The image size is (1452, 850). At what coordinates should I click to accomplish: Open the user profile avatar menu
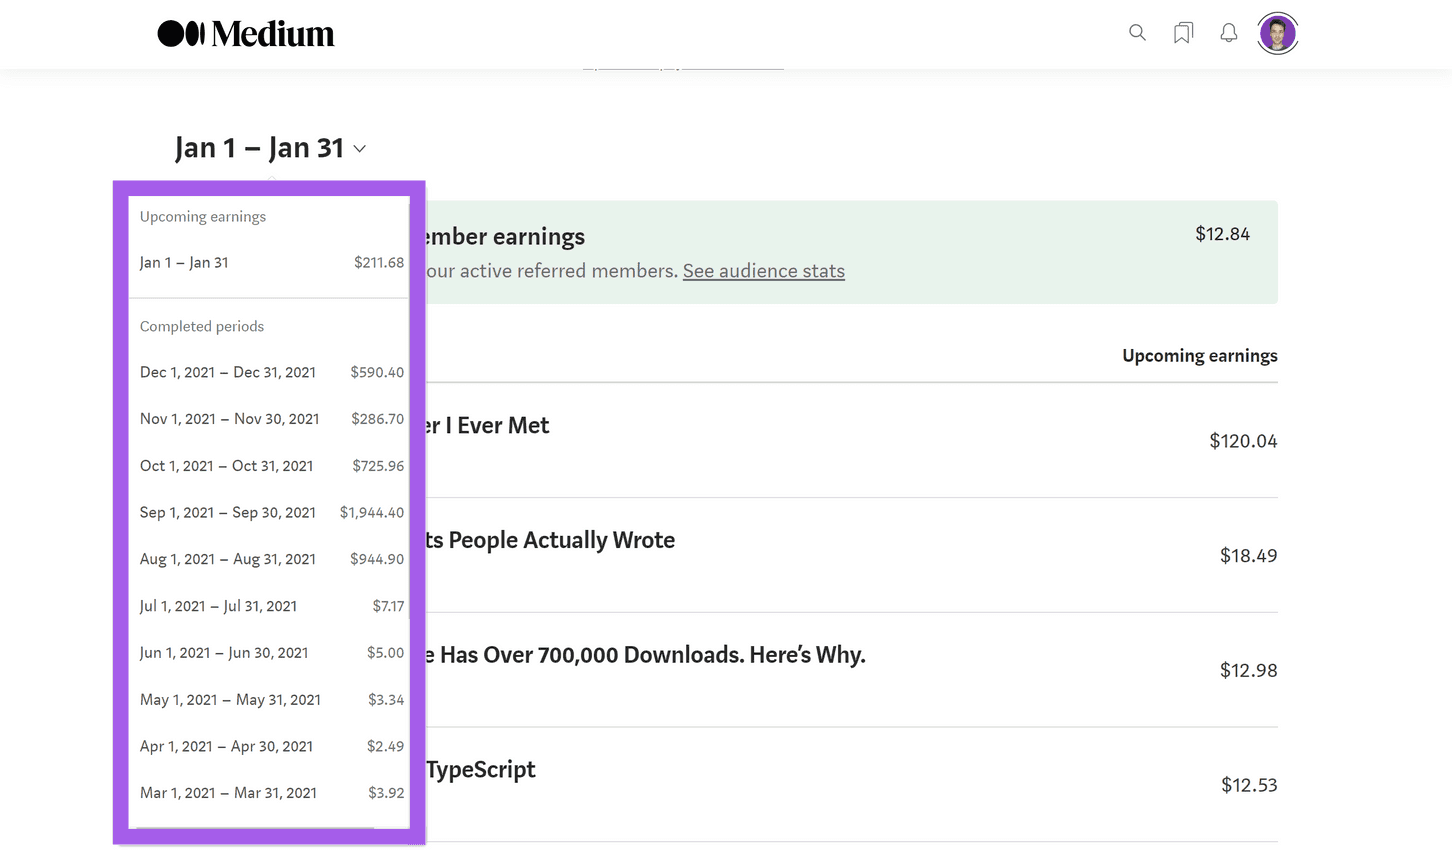coord(1277,33)
